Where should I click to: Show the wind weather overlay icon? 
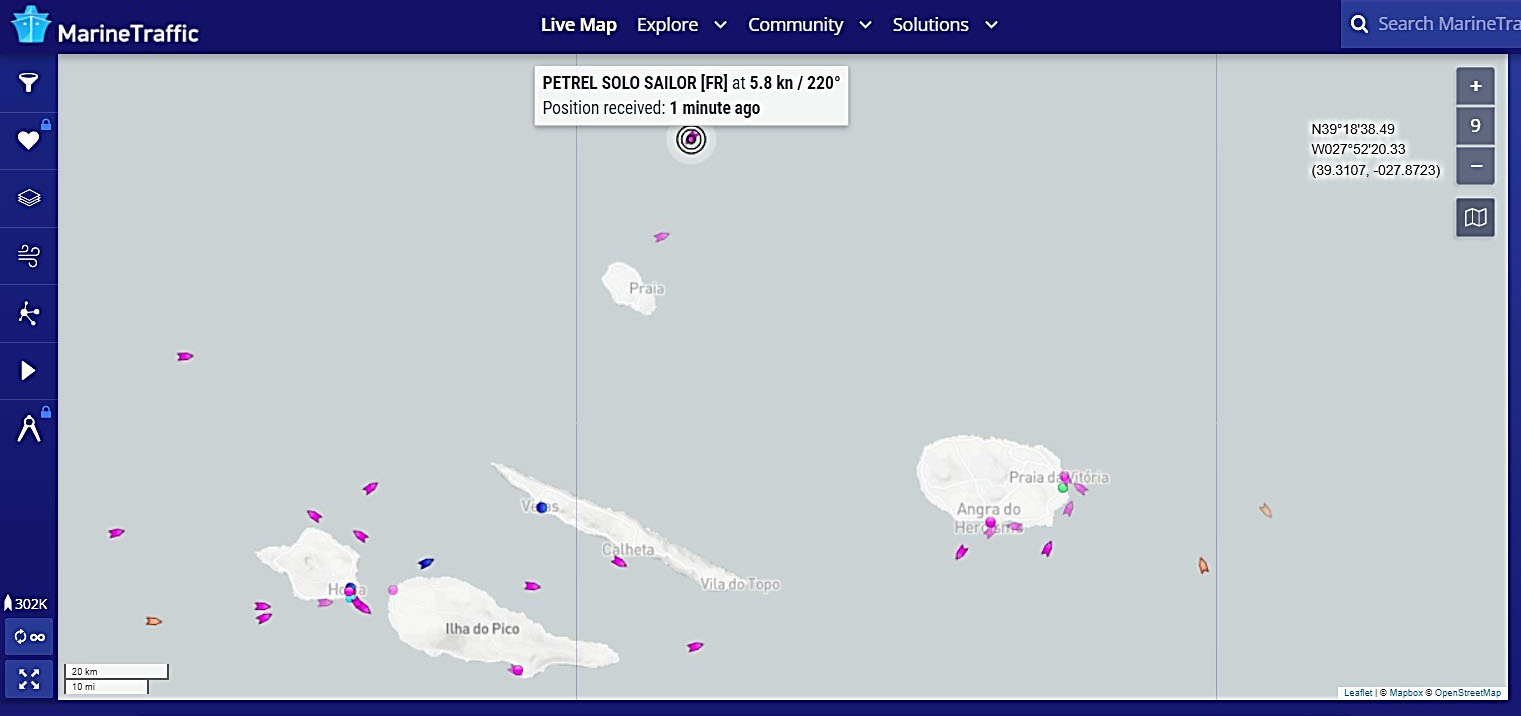[28, 256]
